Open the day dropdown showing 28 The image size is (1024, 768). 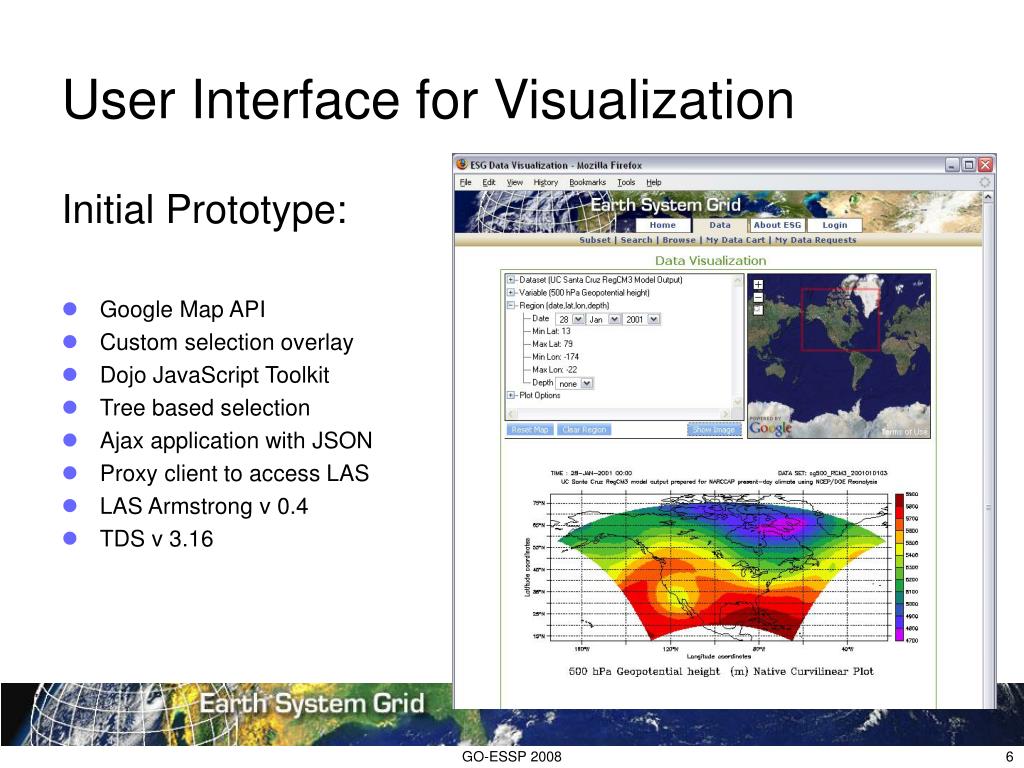point(578,319)
